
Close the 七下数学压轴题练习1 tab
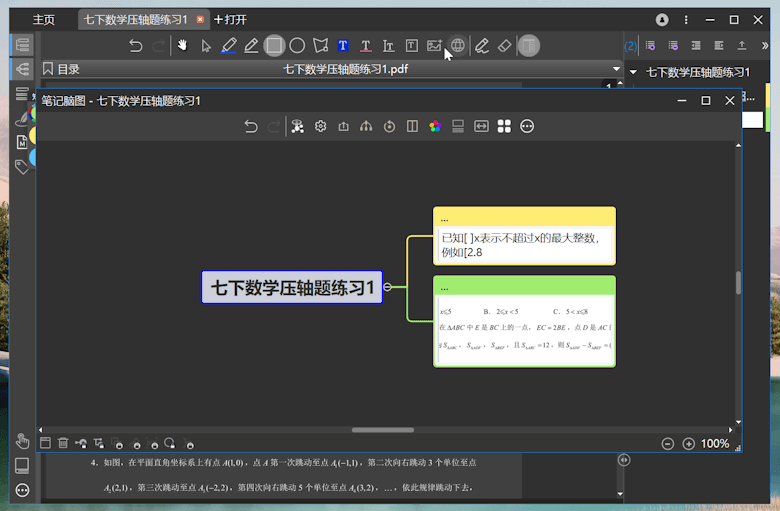[200, 19]
